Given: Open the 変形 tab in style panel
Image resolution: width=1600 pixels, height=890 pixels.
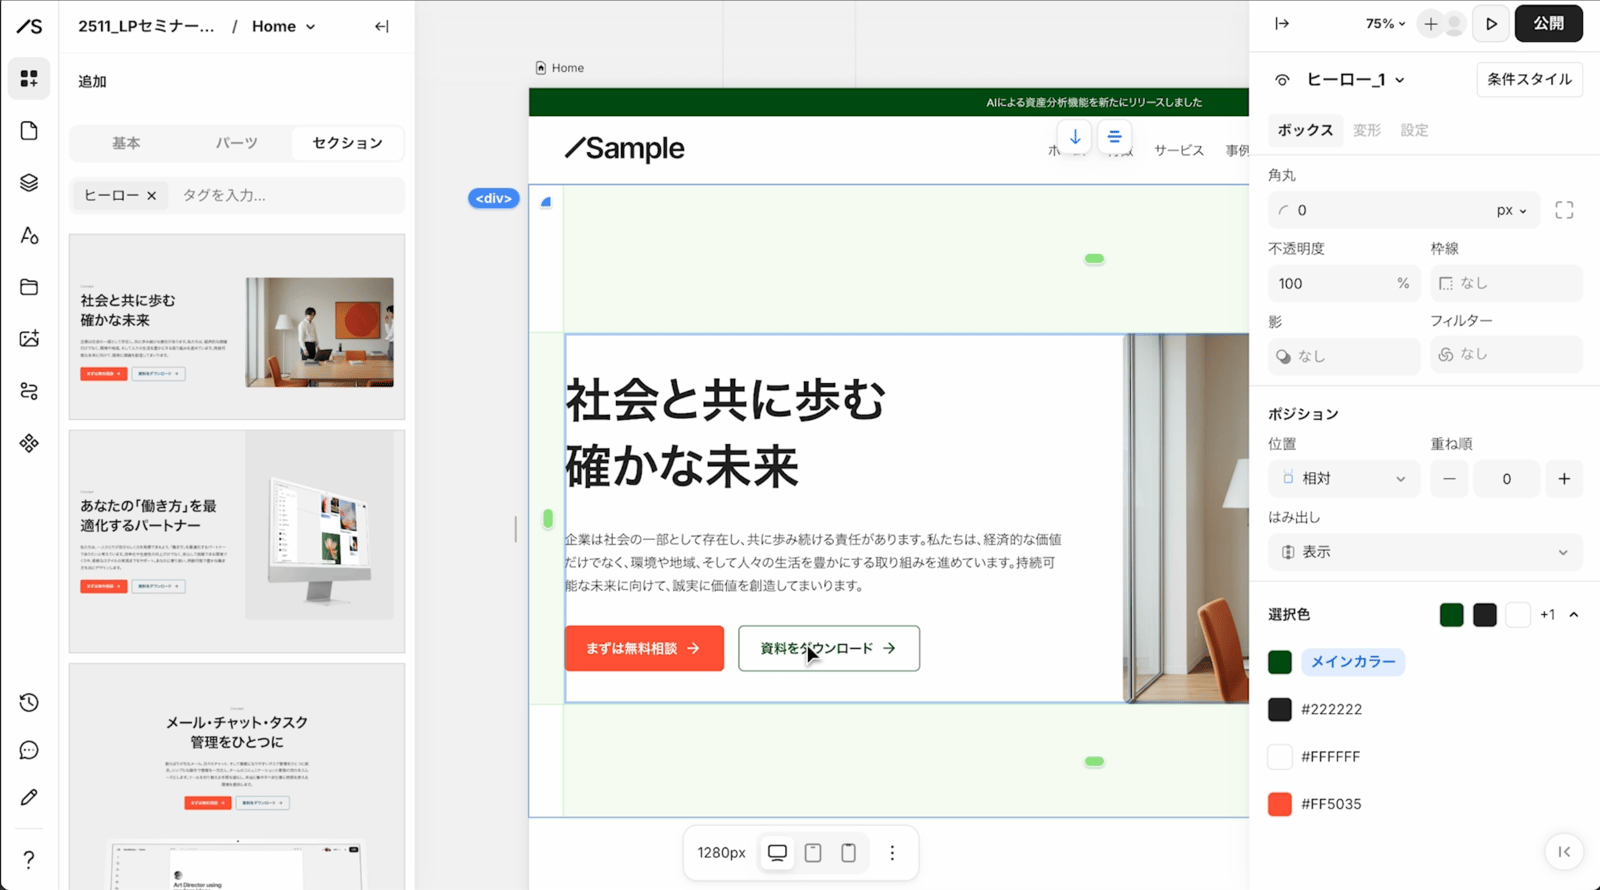Looking at the screenshot, I should tap(1366, 130).
